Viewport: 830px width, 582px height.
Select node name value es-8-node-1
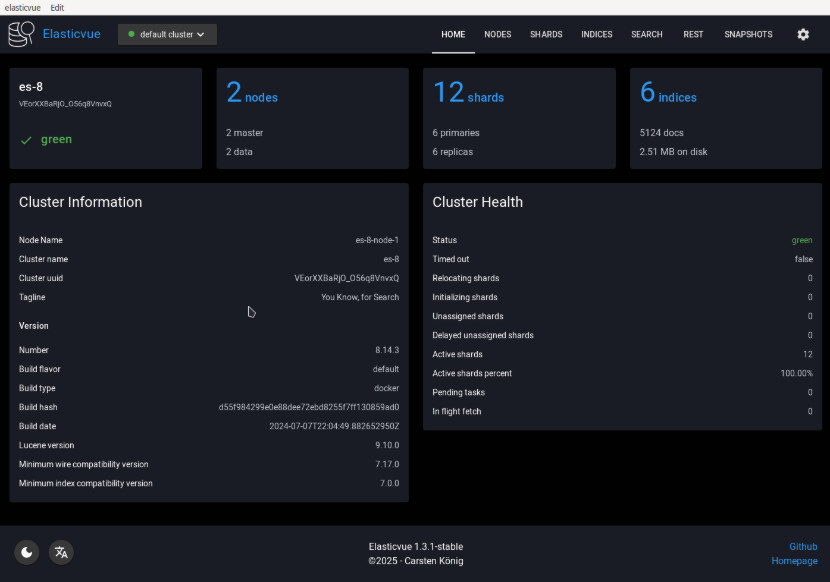[x=377, y=240]
